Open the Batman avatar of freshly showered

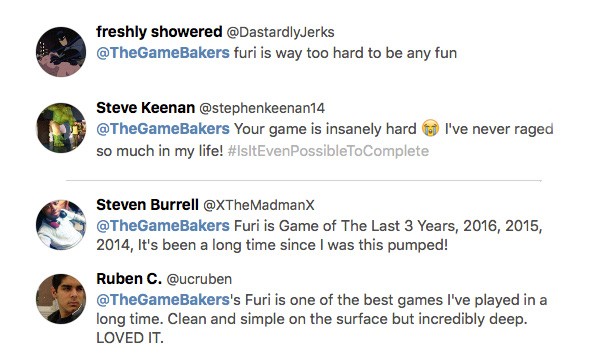[x=61, y=52]
